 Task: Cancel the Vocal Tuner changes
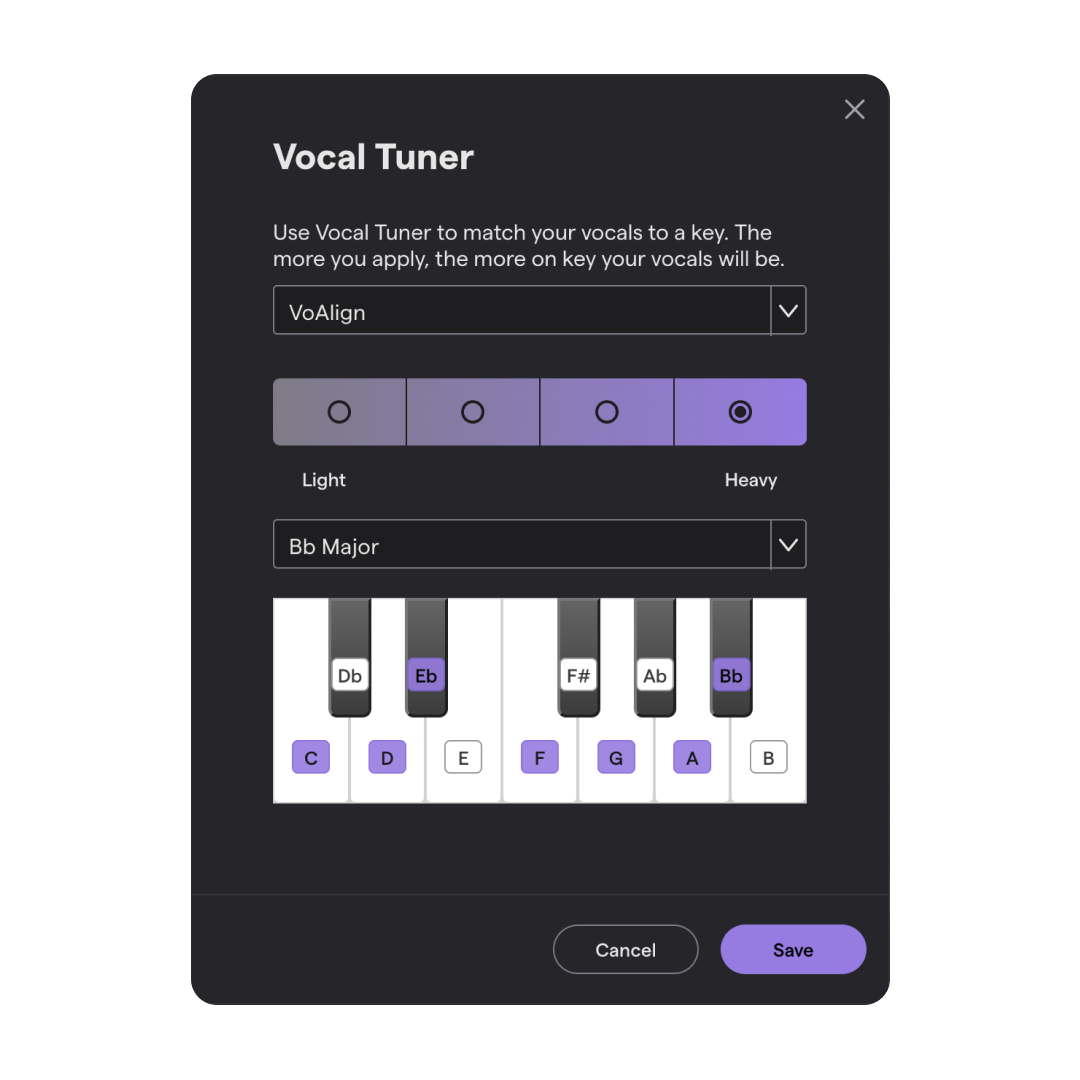(x=625, y=949)
